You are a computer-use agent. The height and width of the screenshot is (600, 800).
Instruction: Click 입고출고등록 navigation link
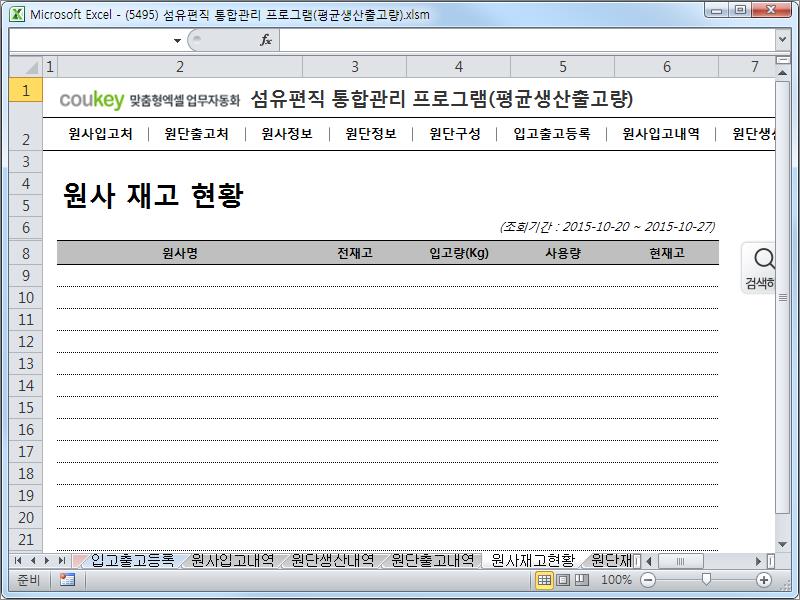click(x=552, y=134)
